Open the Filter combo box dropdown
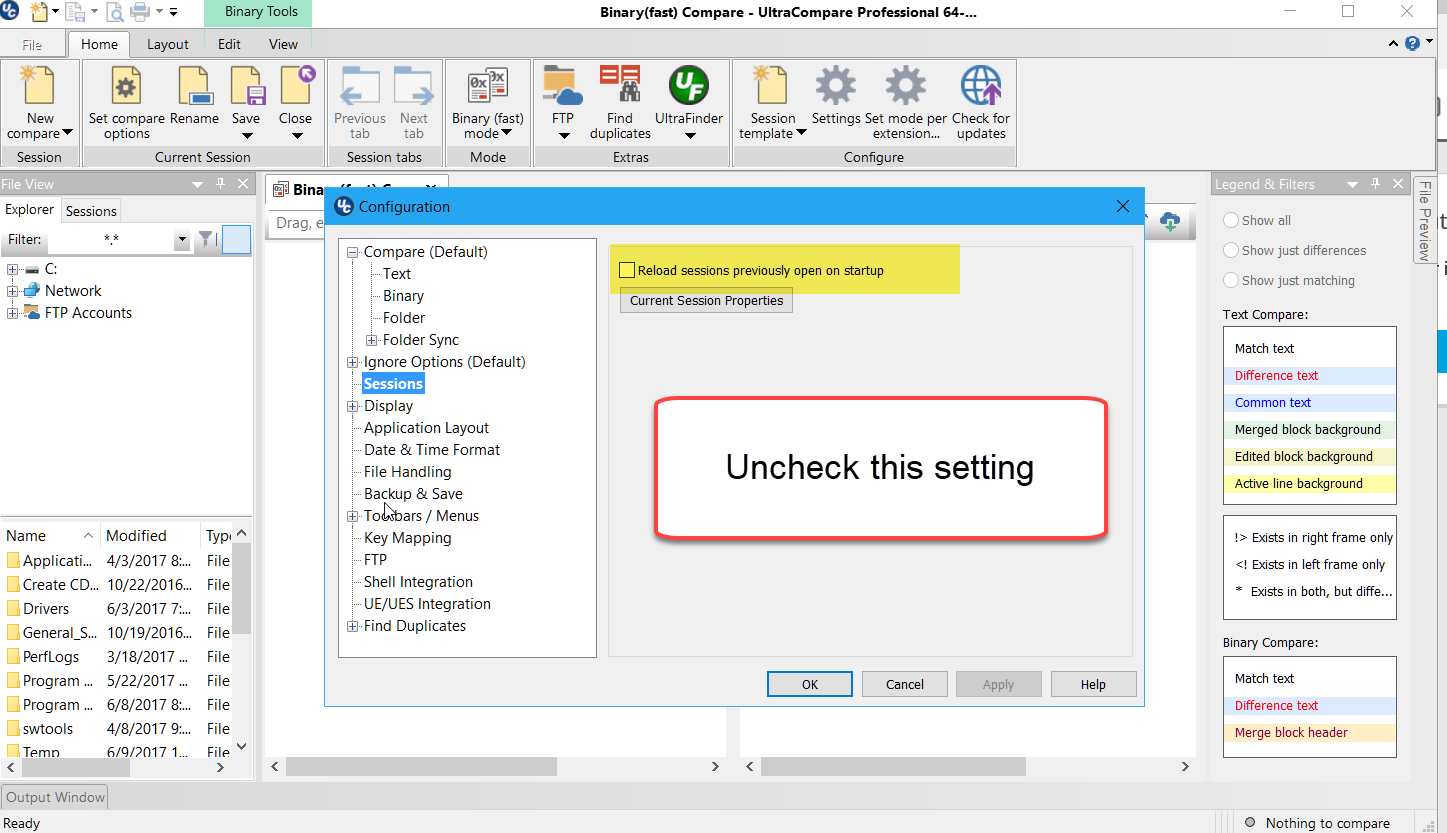Viewport: 1447px width, 833px height. coord(181,240)
